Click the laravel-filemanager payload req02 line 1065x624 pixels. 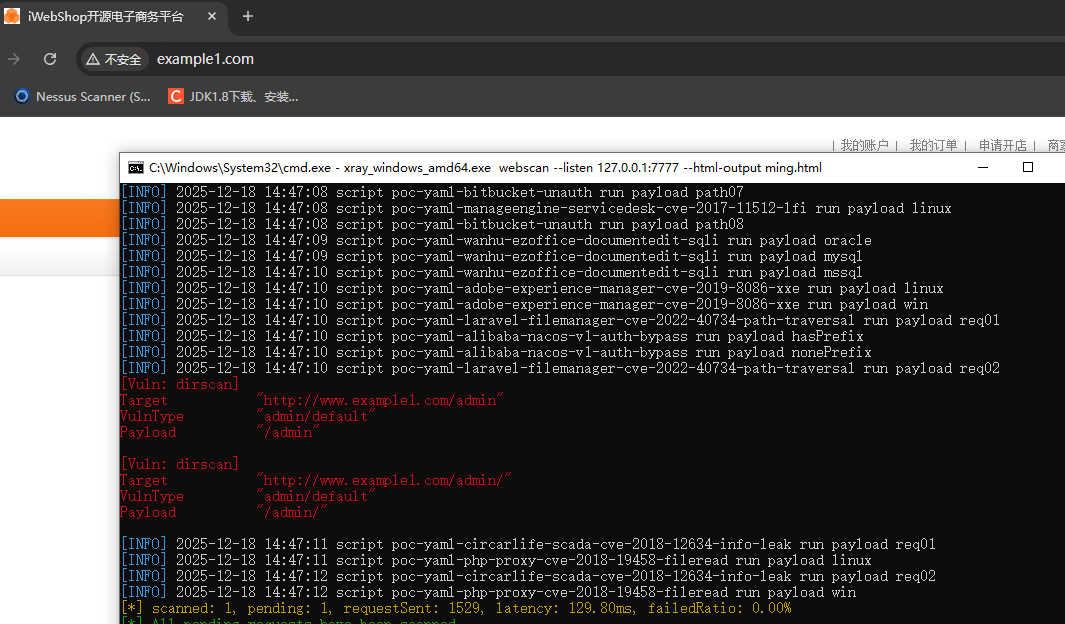560,368
